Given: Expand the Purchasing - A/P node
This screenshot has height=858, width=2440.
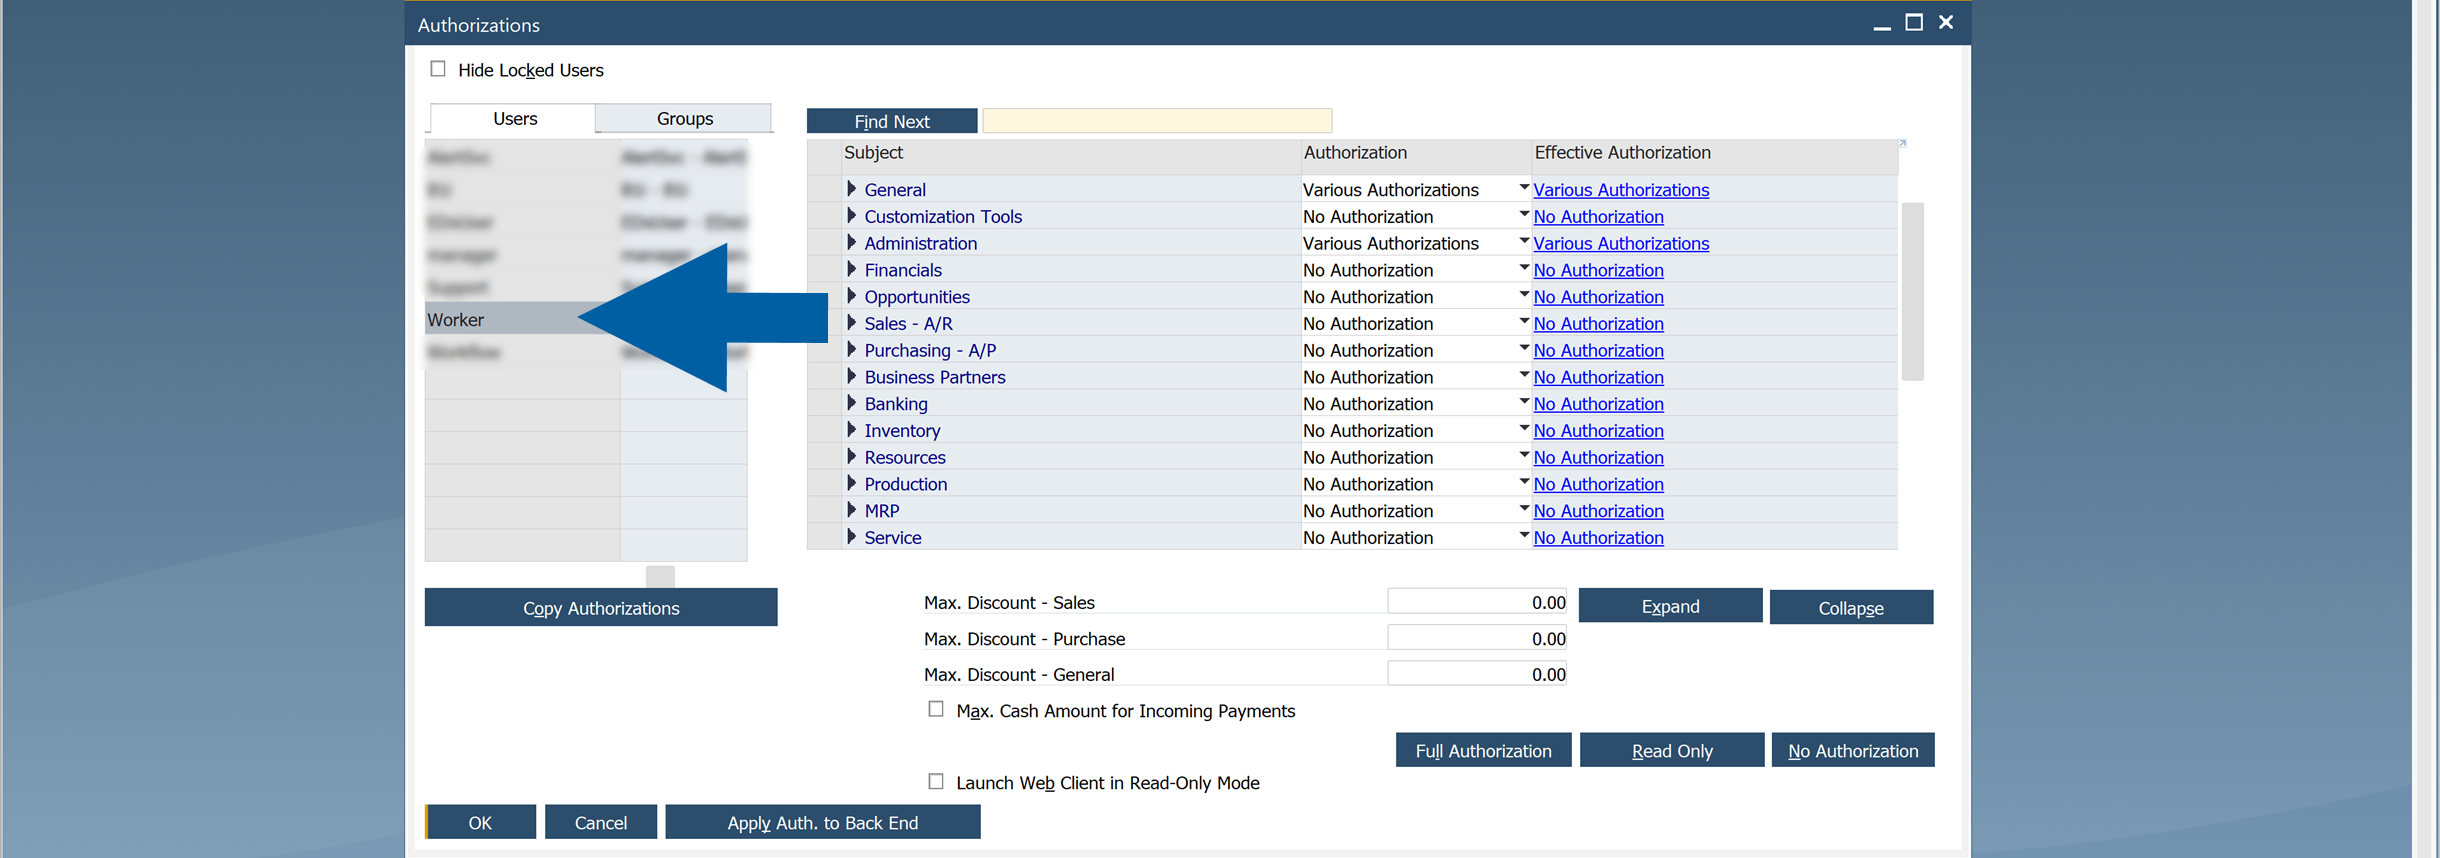Looking at the screenshot, I should [852, 350].
